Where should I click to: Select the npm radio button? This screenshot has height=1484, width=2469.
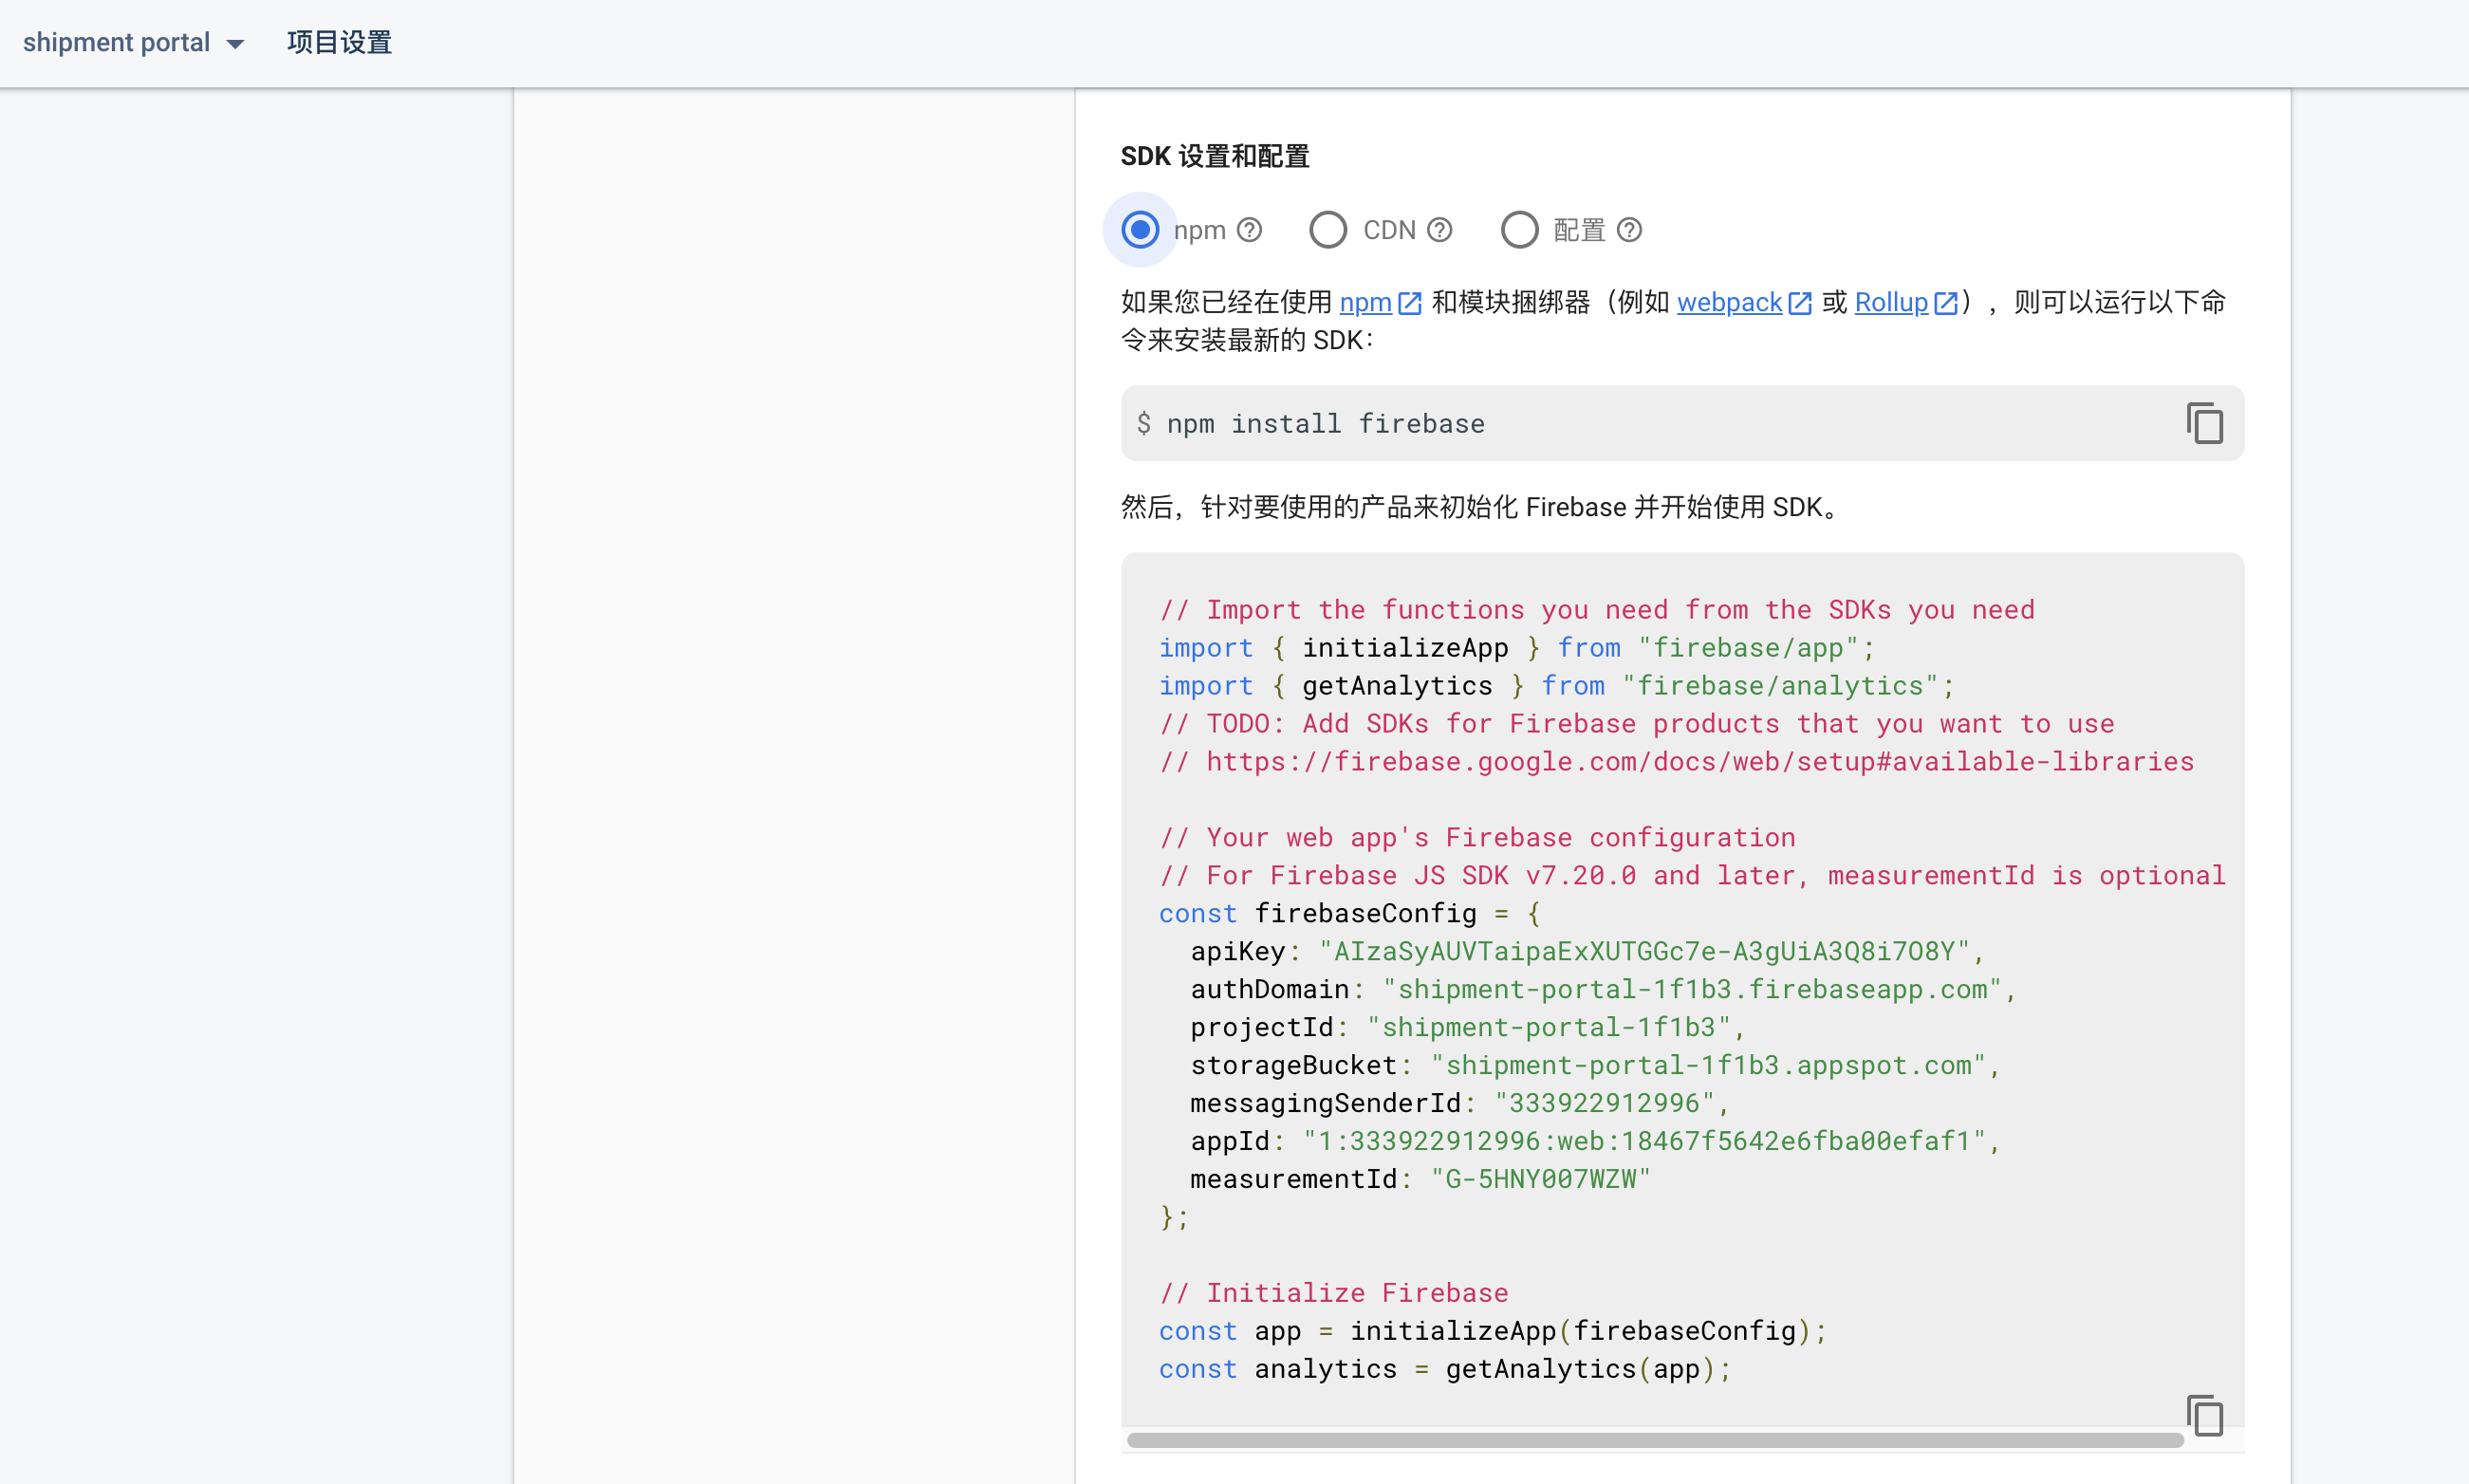[x=1140, y=230]
